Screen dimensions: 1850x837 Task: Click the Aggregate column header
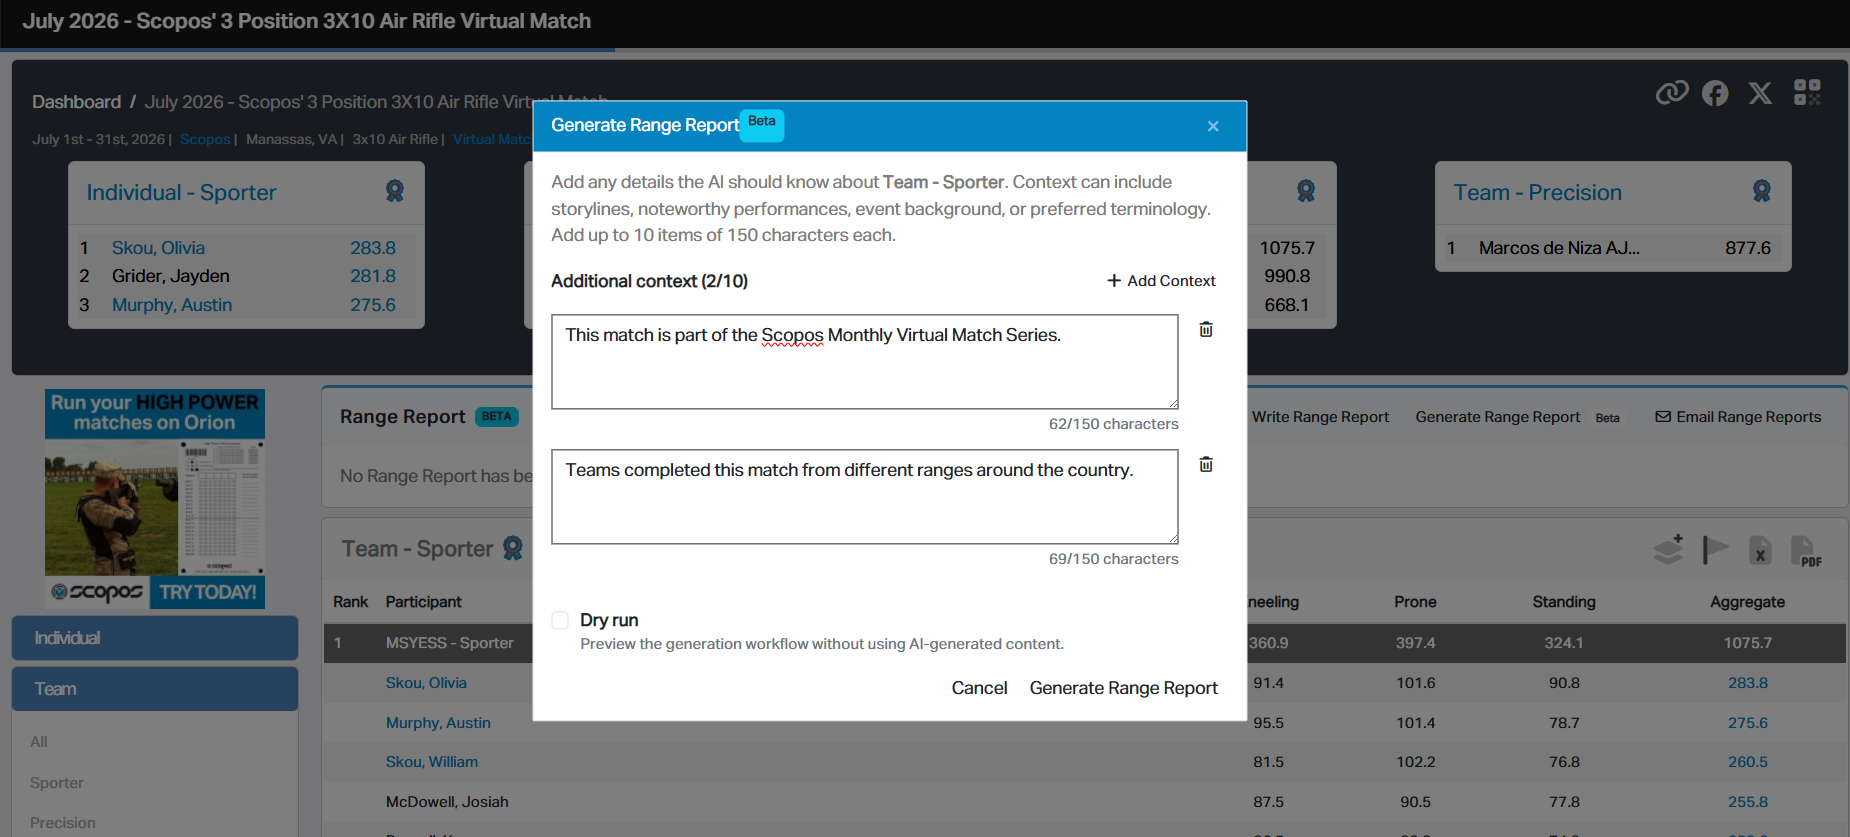click(1747, 602)
